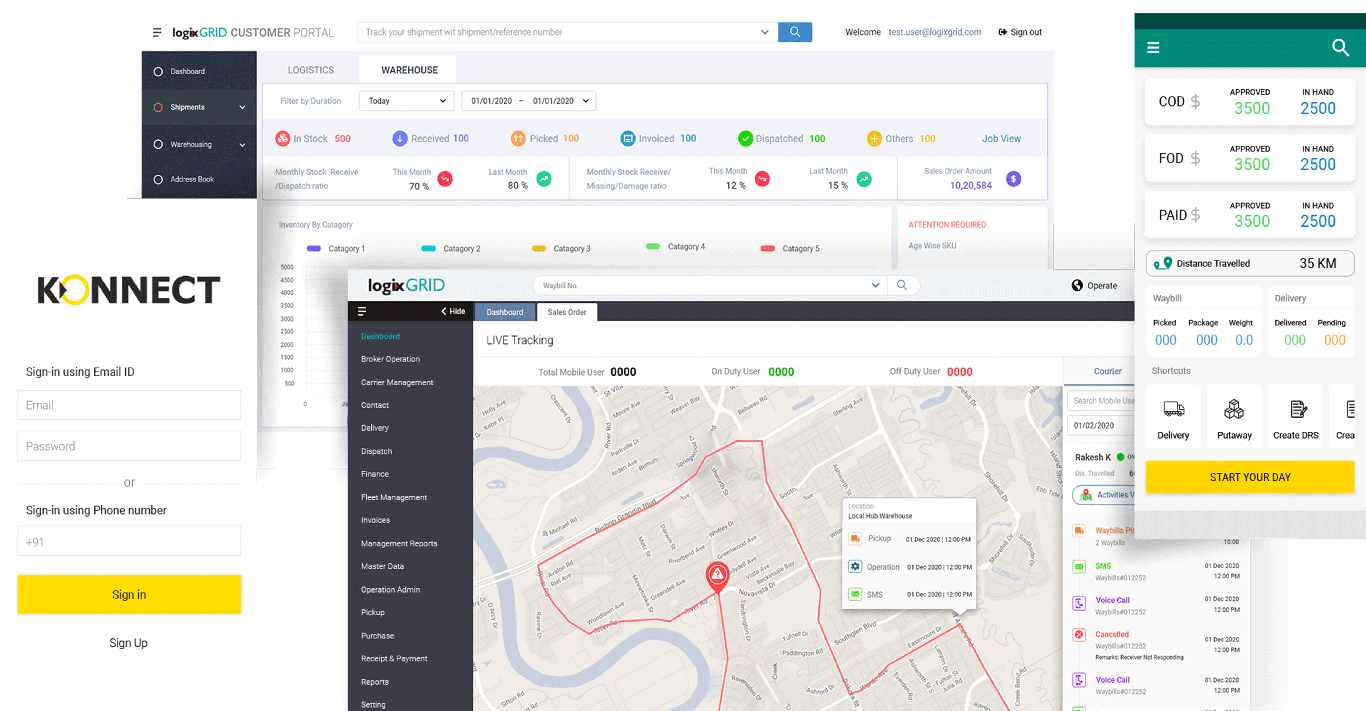1366x711 pixels.
Task: Click the red In Stock icon
Action: click(x=283, y=139)
